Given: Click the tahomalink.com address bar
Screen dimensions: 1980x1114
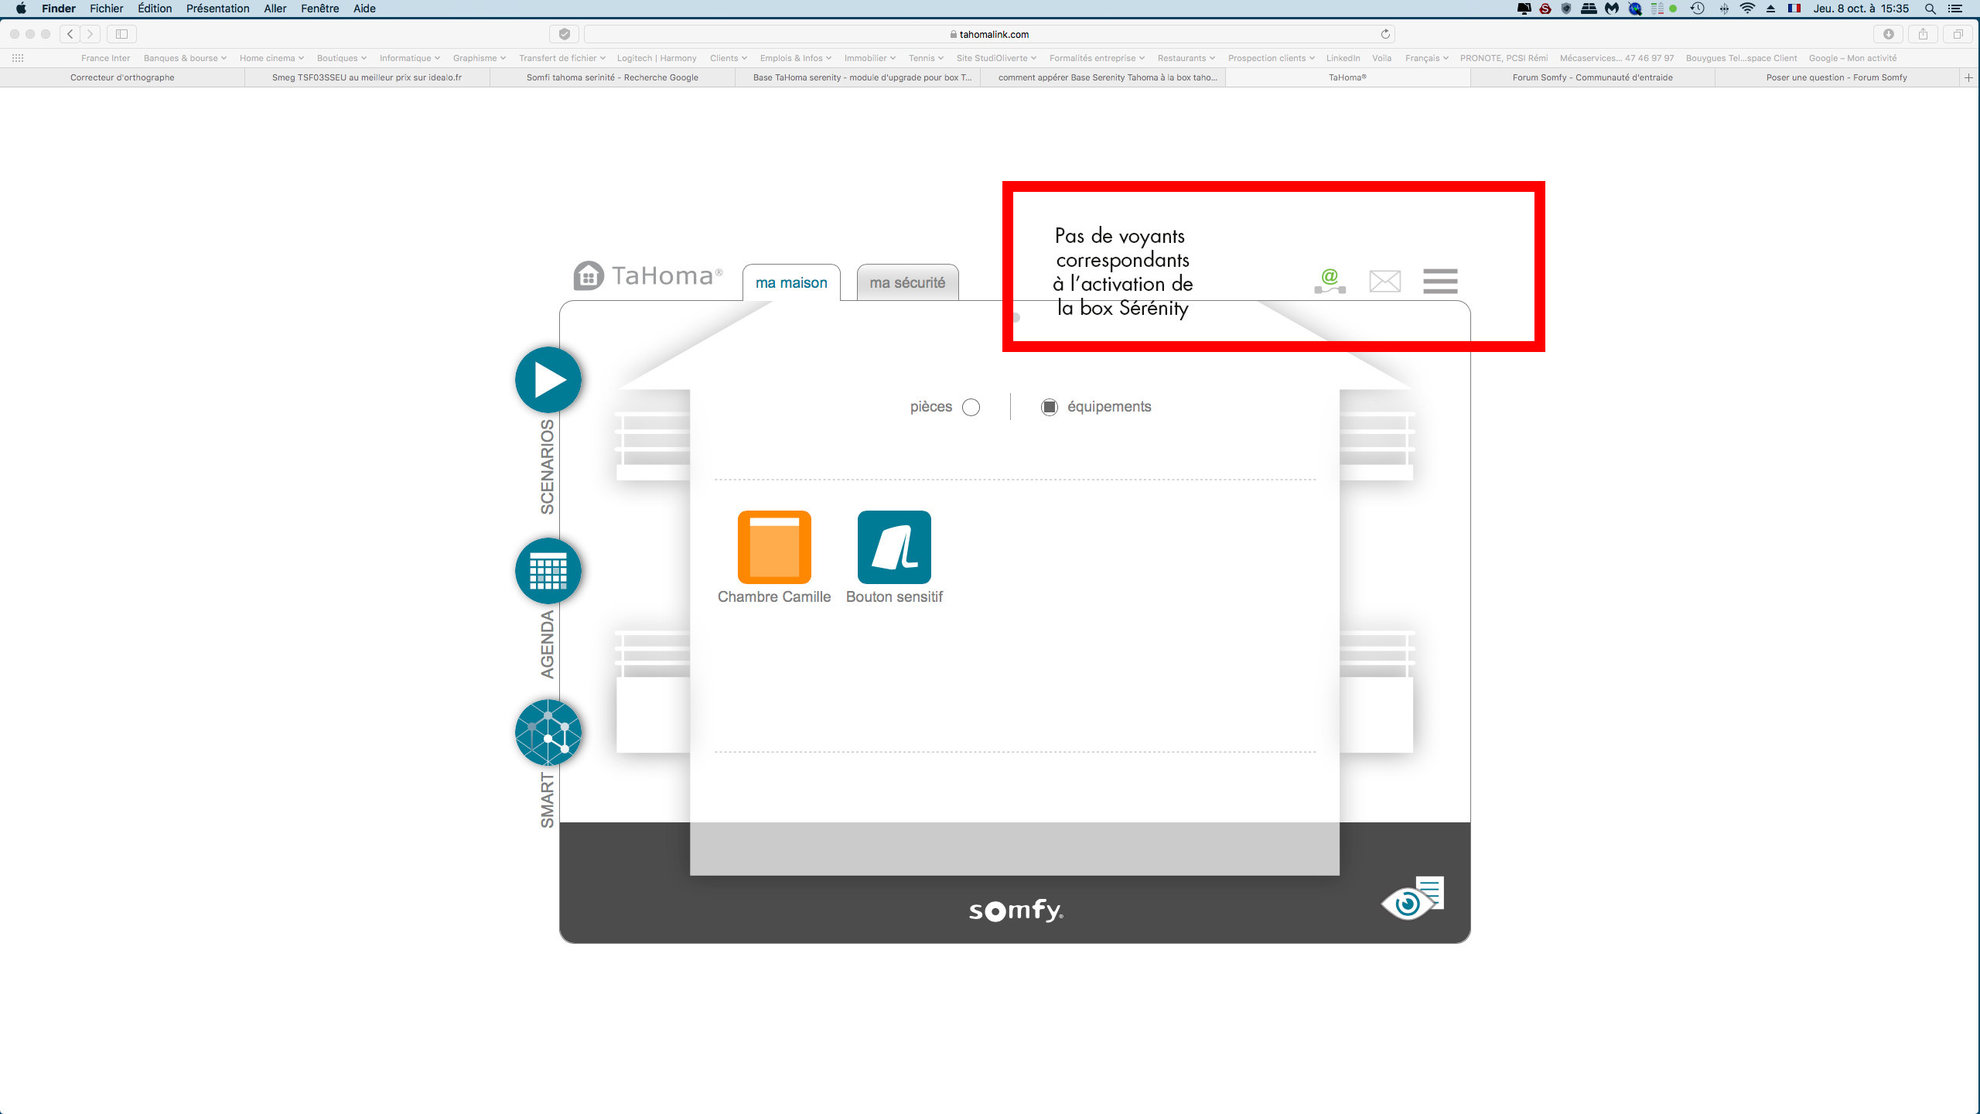Looking at the screenshot, I should (988, 34).
